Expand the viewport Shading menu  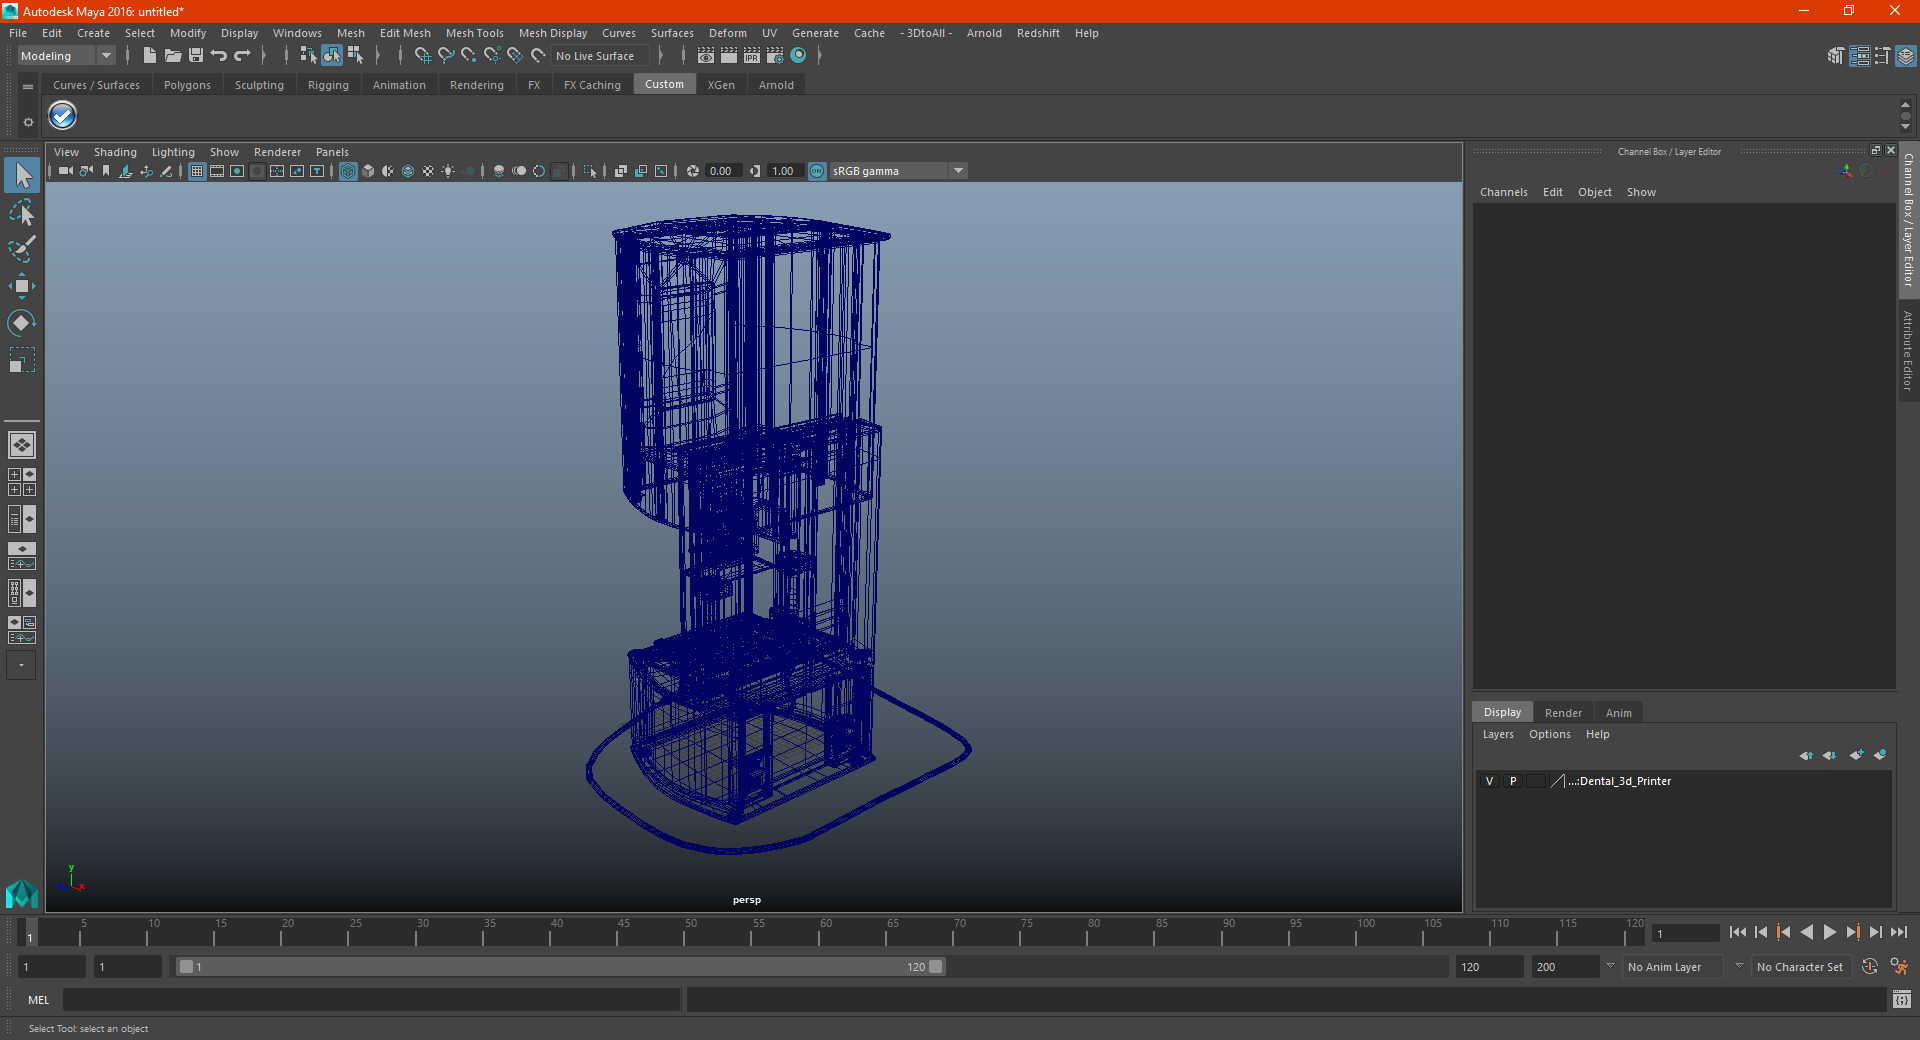pos(115,152)
